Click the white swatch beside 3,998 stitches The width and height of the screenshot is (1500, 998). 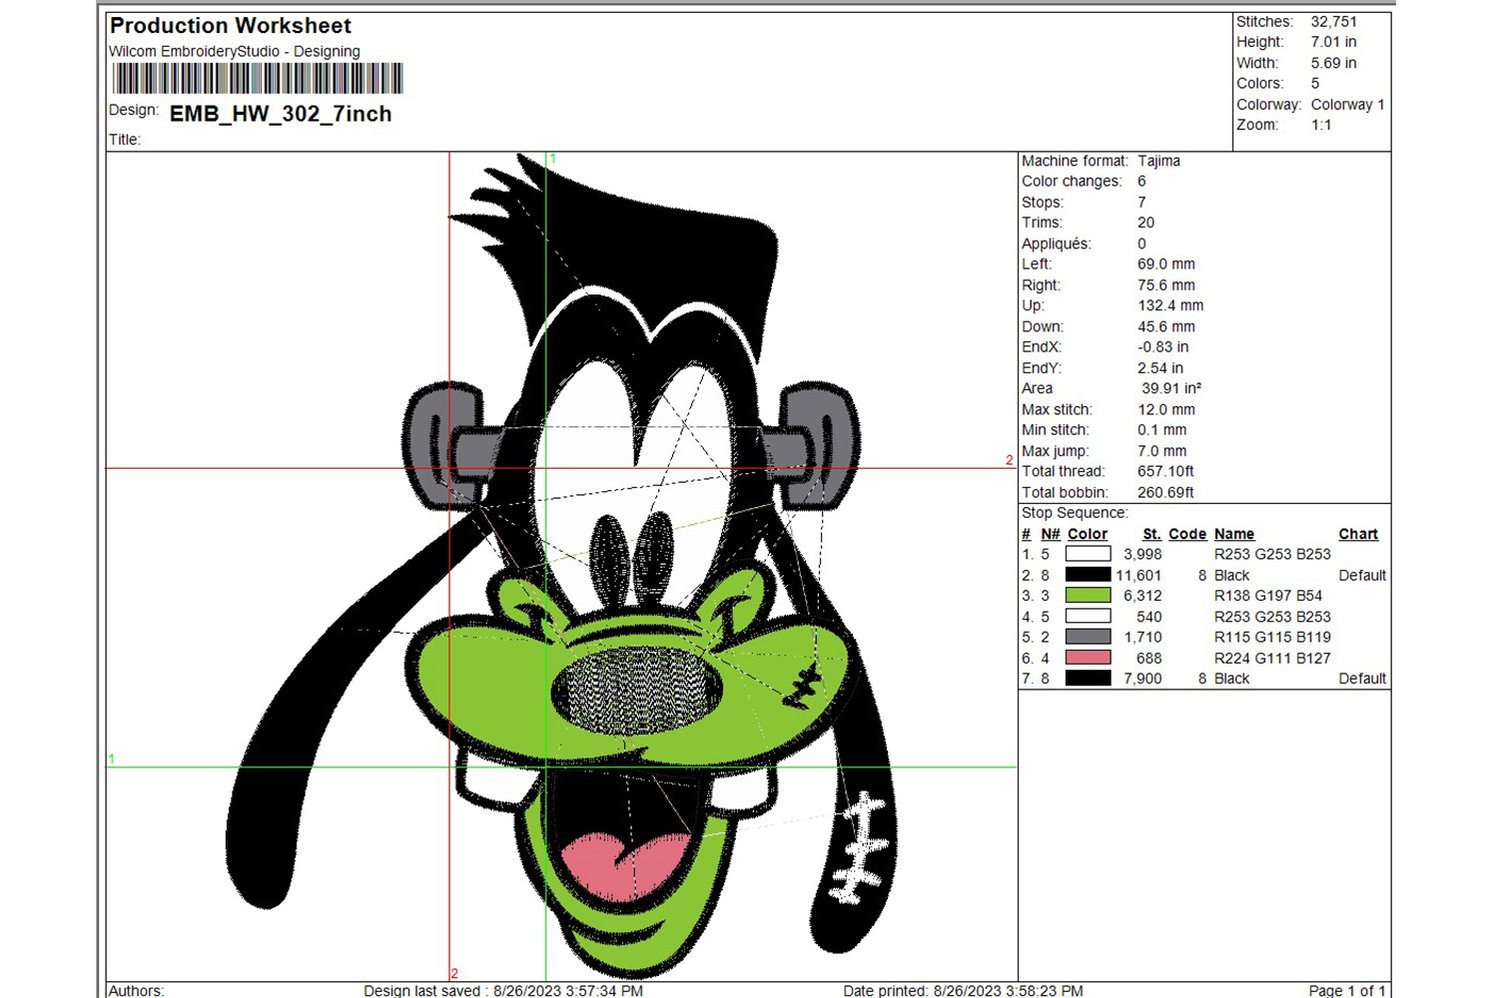coord(1088,554)
